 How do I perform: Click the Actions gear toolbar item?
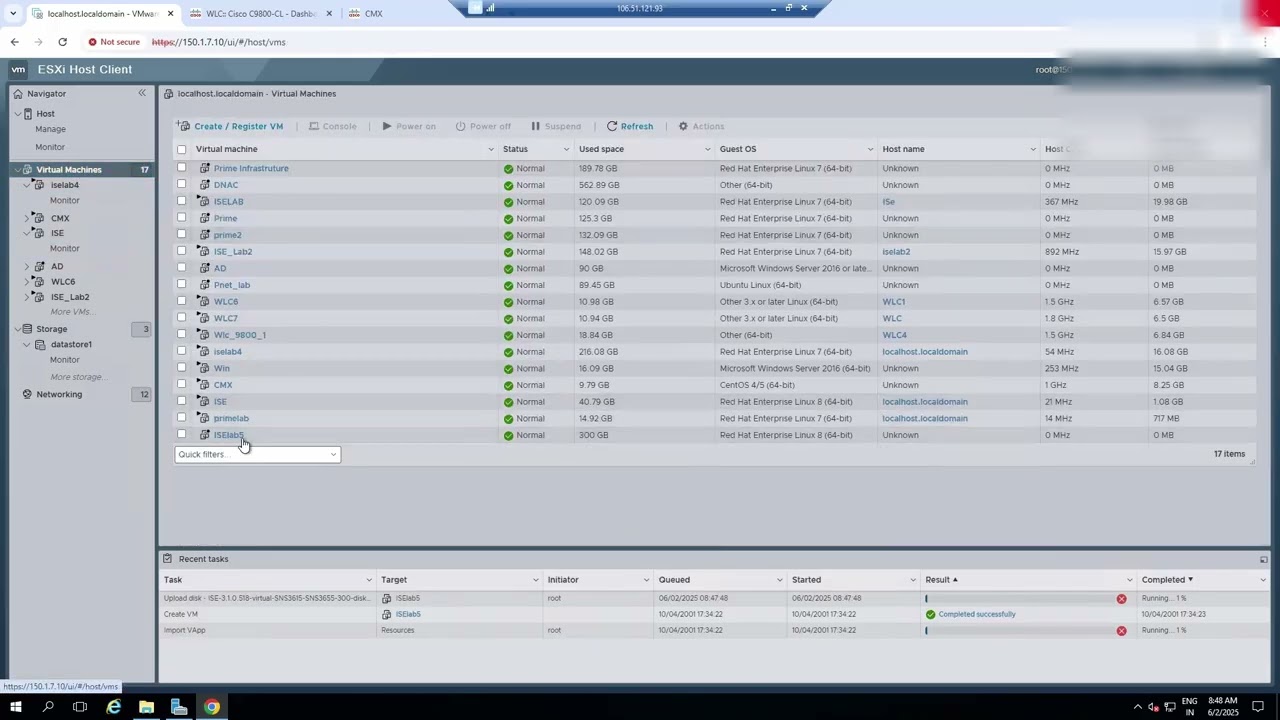coord(701,126)
